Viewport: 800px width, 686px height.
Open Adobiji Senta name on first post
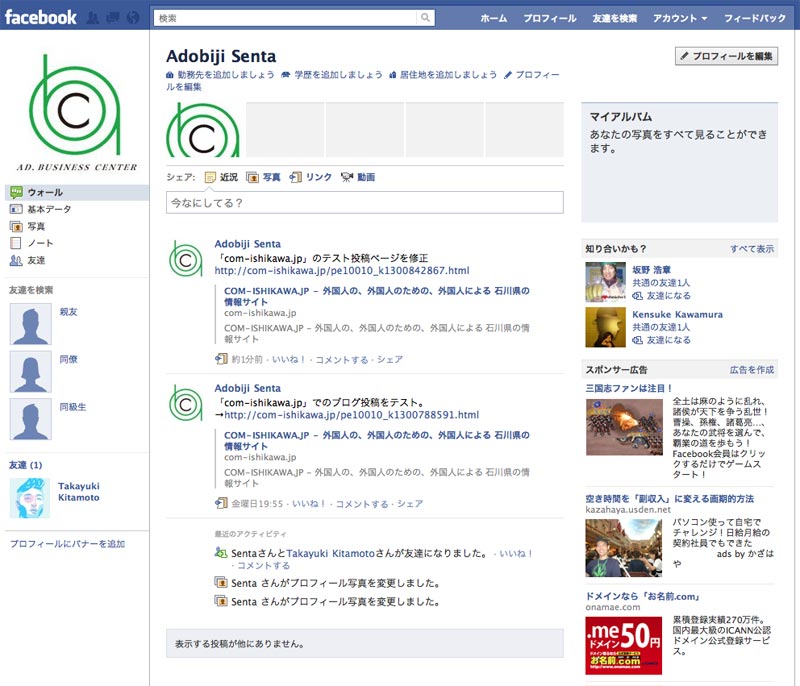[x=247, y=244]
